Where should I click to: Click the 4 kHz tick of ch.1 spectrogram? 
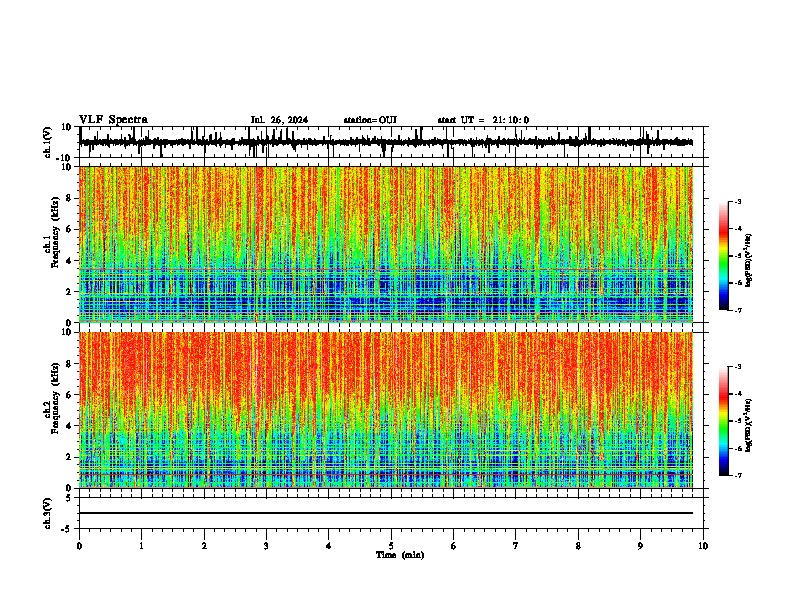click(x=70, y=261)
